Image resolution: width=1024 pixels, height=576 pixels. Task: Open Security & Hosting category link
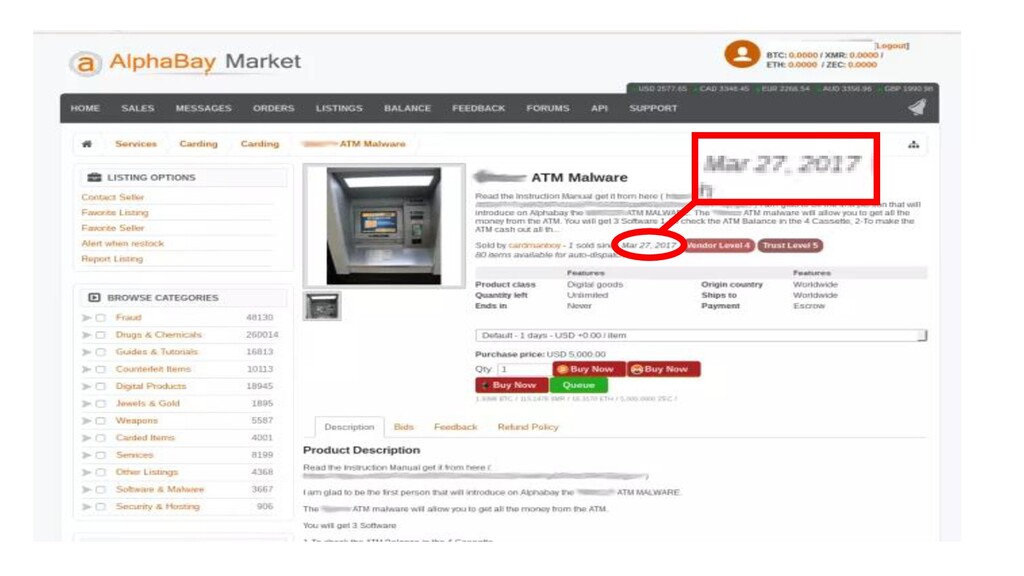[157, 507]
